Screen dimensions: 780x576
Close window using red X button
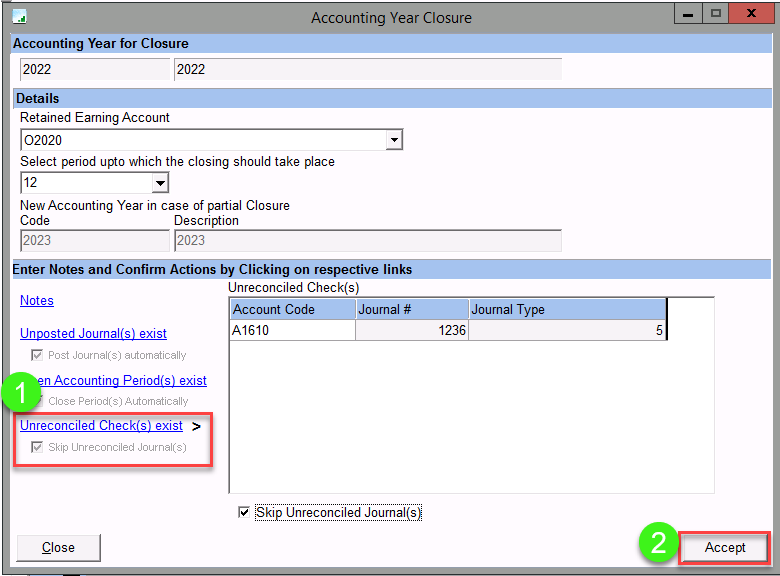pyautogui.click(x=752, y=14)
